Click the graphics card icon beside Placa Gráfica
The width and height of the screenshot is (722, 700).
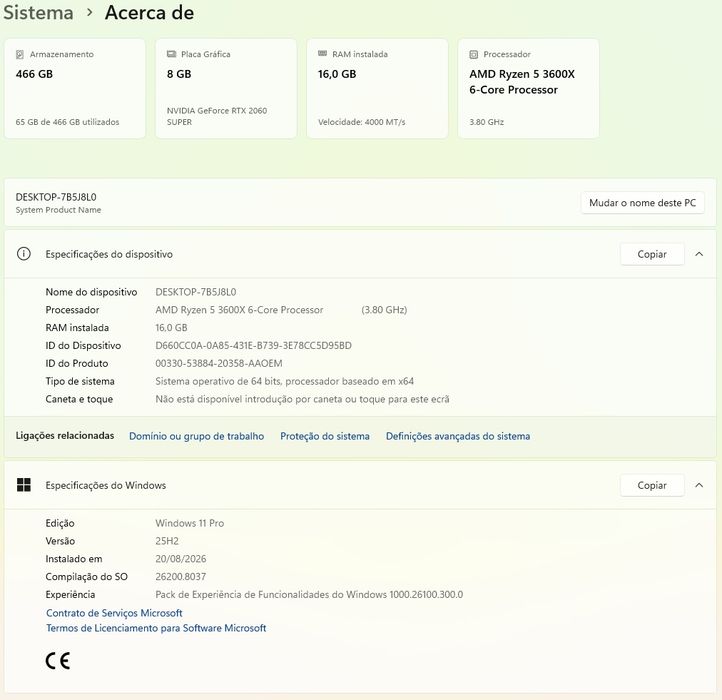[x=171, y=54]
